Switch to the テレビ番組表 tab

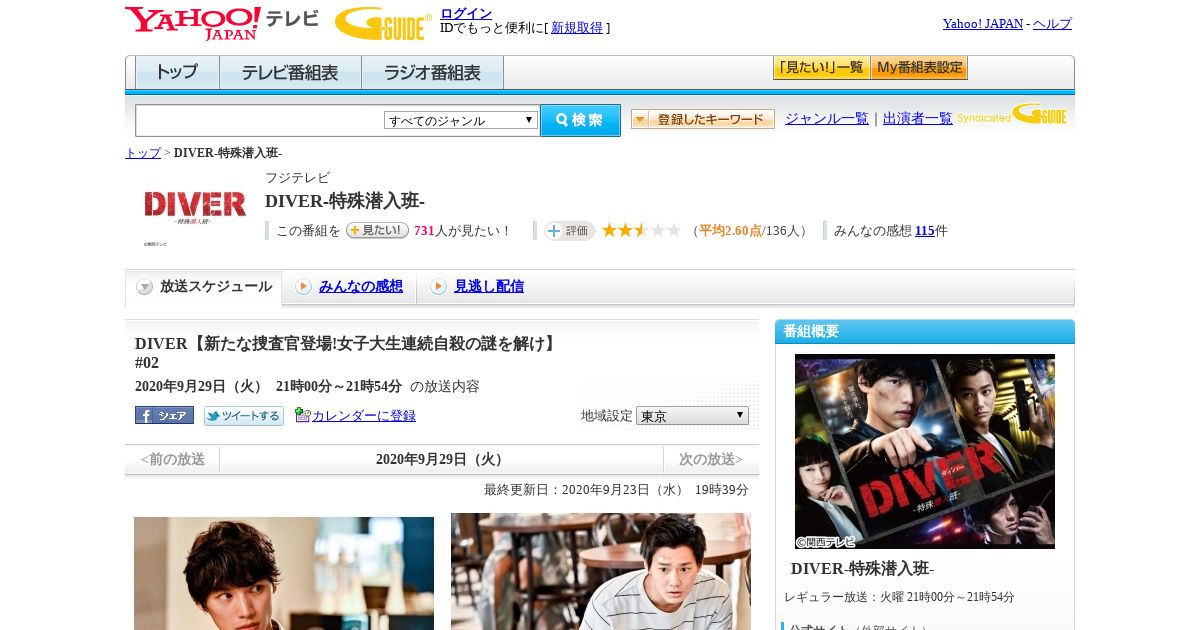290,72
